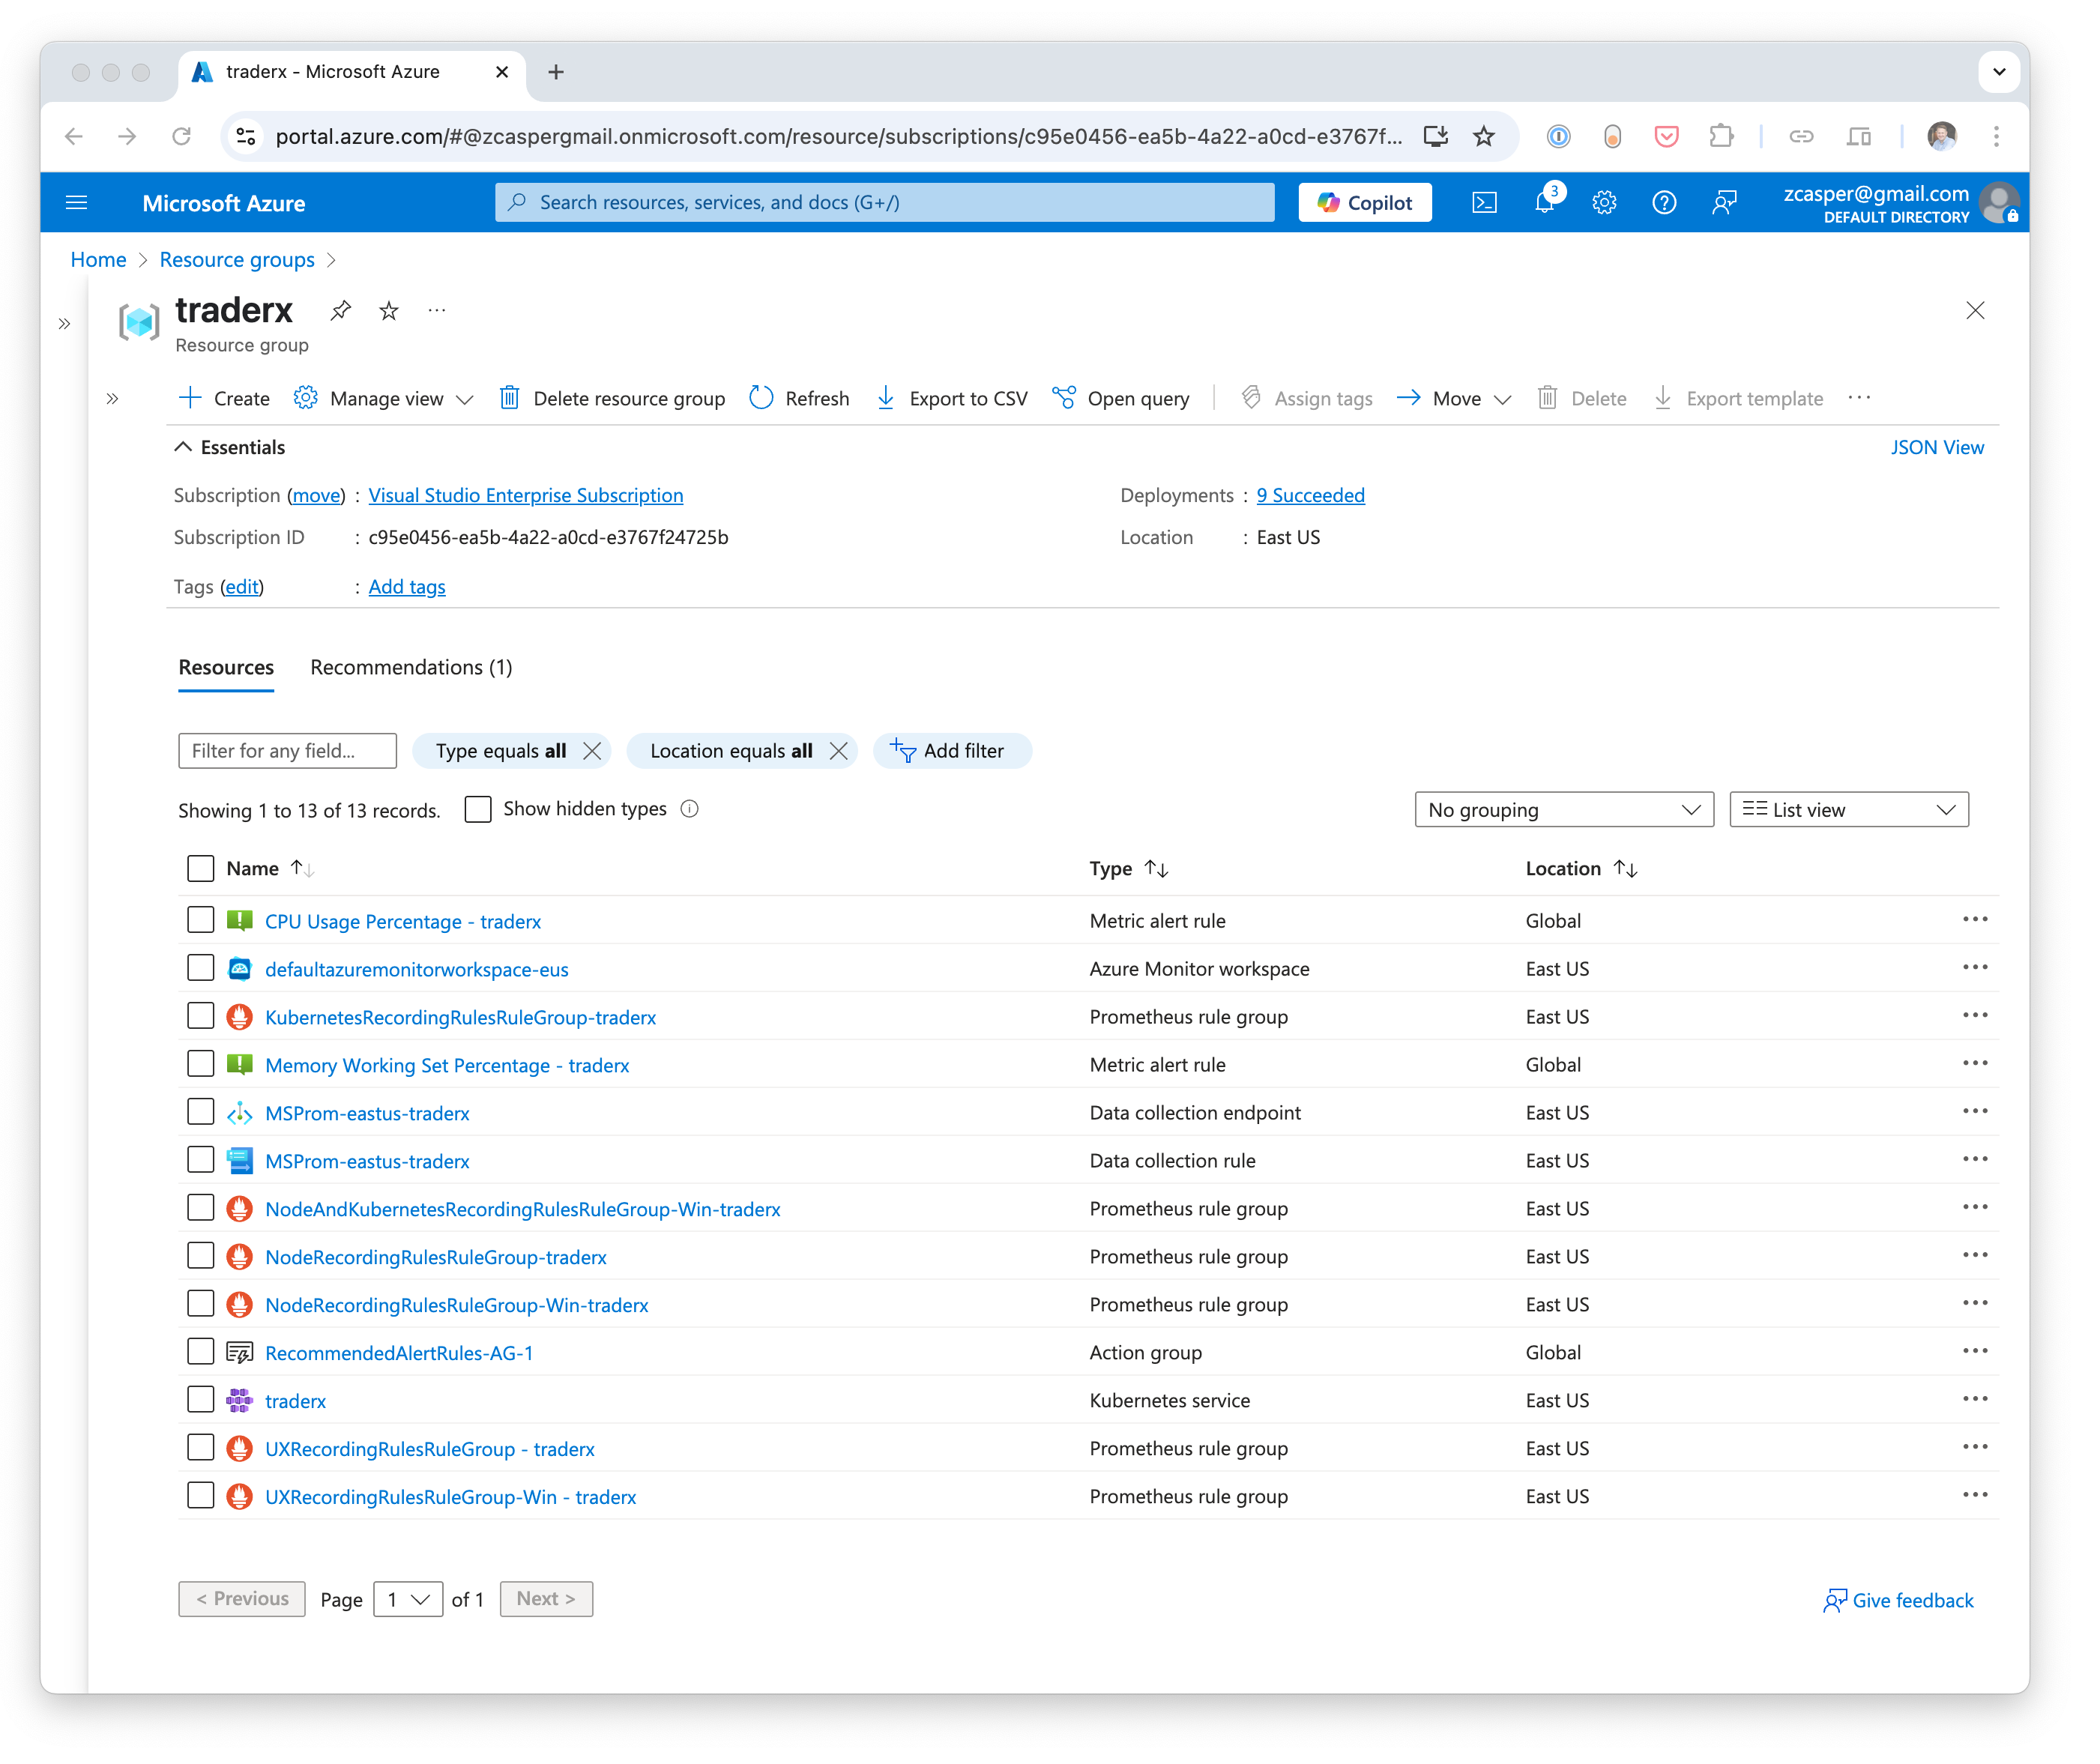Refresh the resource list
This screenshot has height=1764, width=2100.
pos(799,399)
